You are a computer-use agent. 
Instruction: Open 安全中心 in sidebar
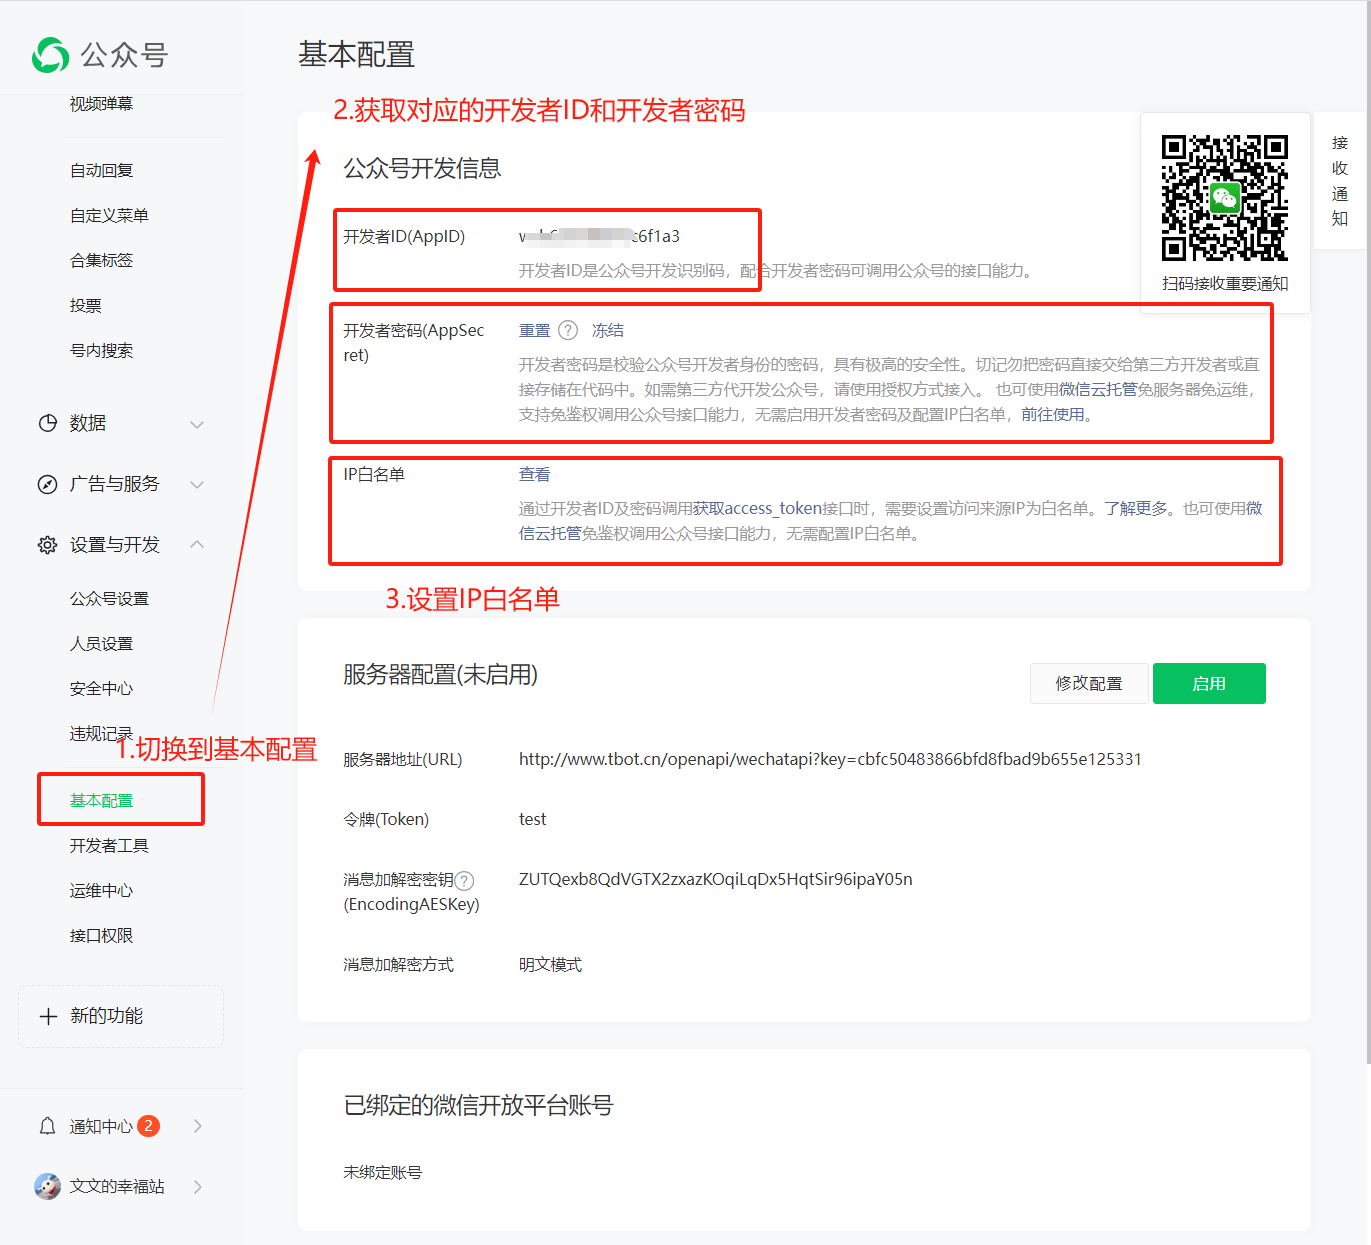click(x=101, y=689)
